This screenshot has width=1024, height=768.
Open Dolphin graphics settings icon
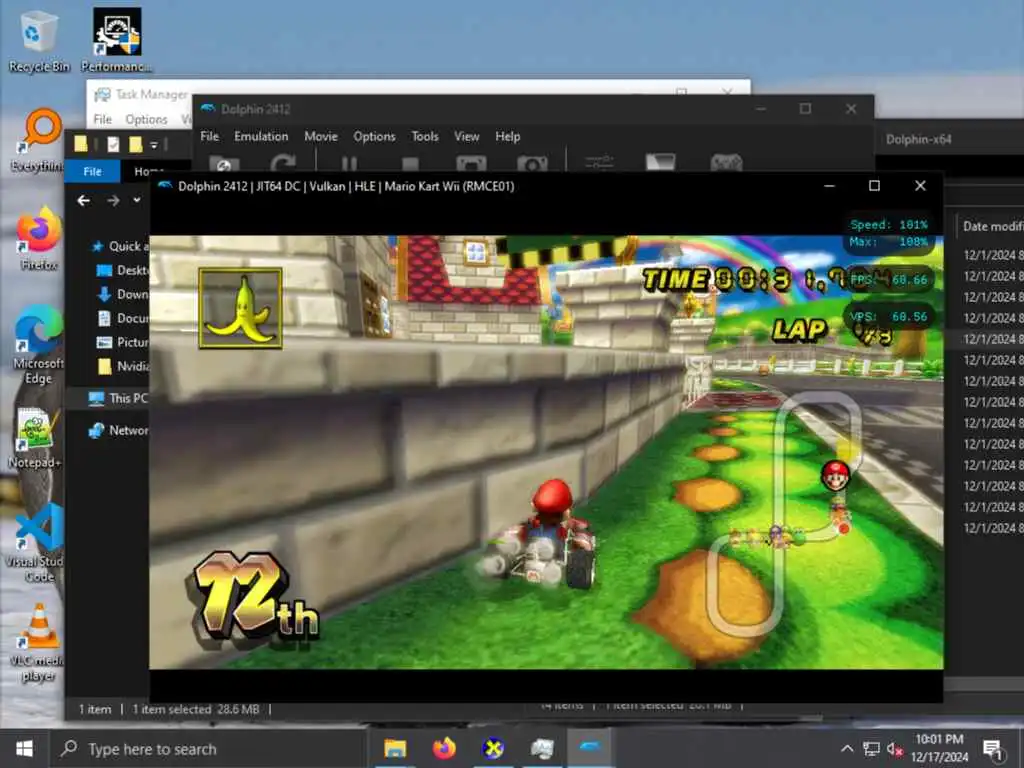click(x=660, y=163)
